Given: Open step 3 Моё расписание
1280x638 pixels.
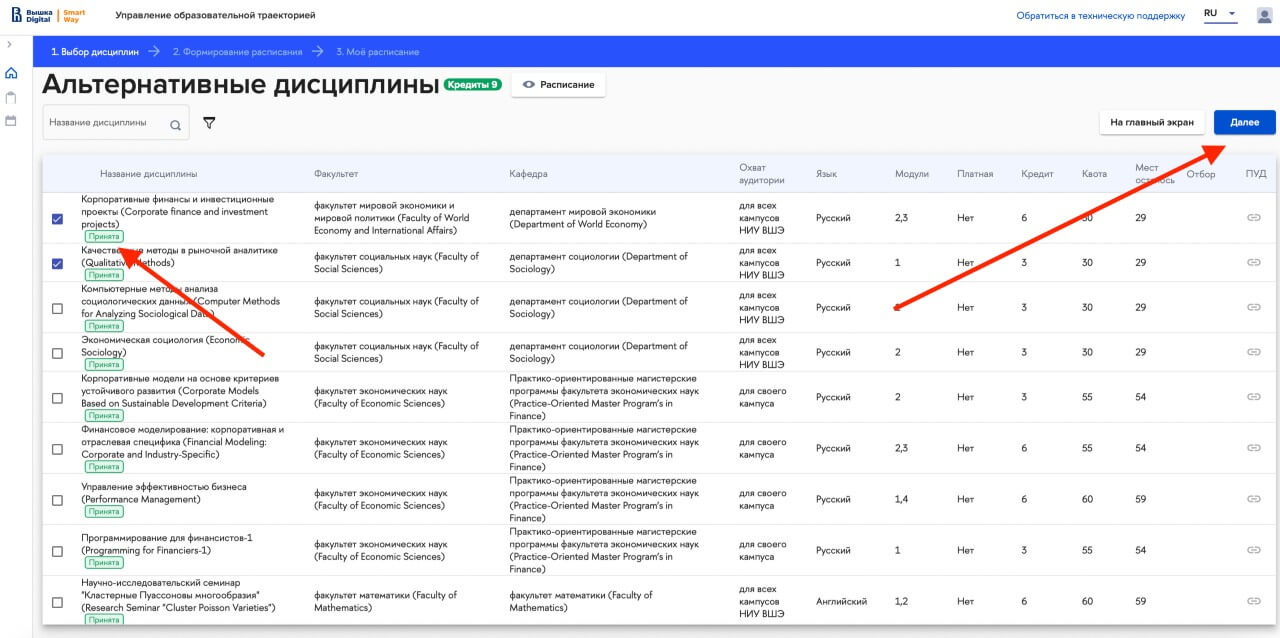Looking at the screenshot, I should tap(377, 52).
